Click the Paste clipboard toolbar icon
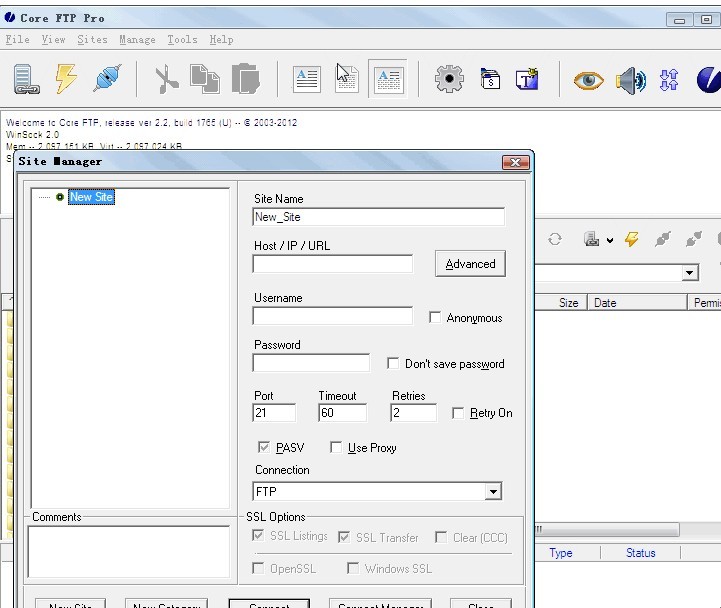 246,79
